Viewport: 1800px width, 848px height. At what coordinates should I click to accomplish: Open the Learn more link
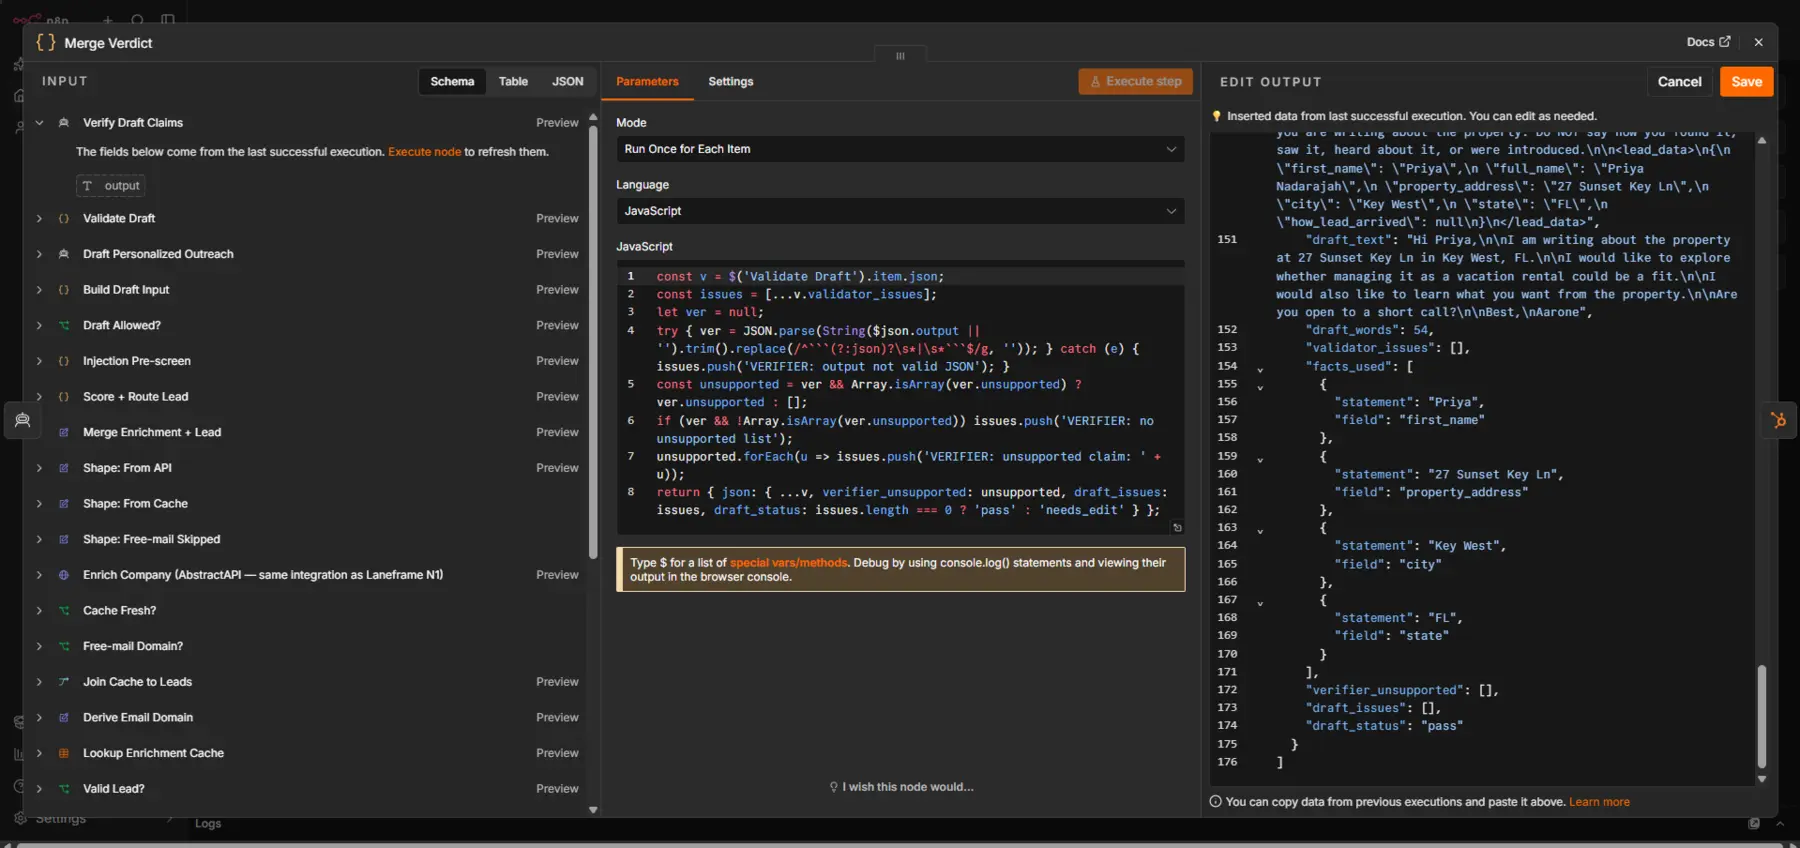point(1599,802)
